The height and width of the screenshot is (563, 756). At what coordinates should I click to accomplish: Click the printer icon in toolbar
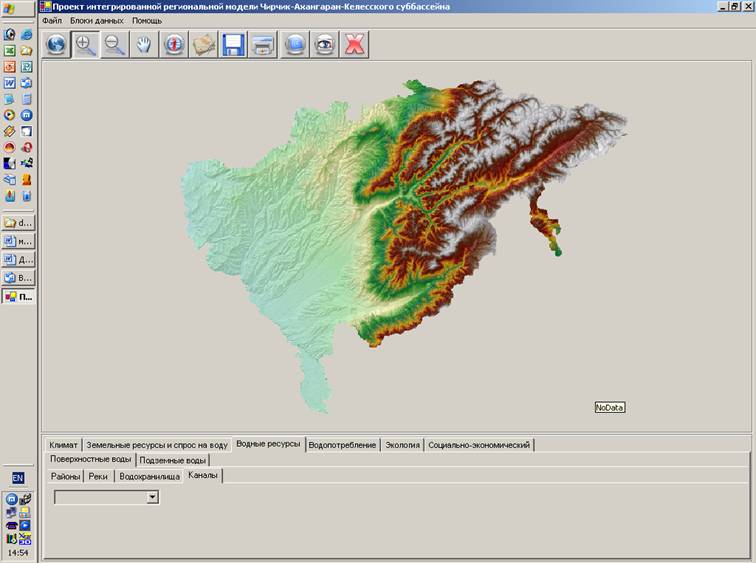coord(263,45)
